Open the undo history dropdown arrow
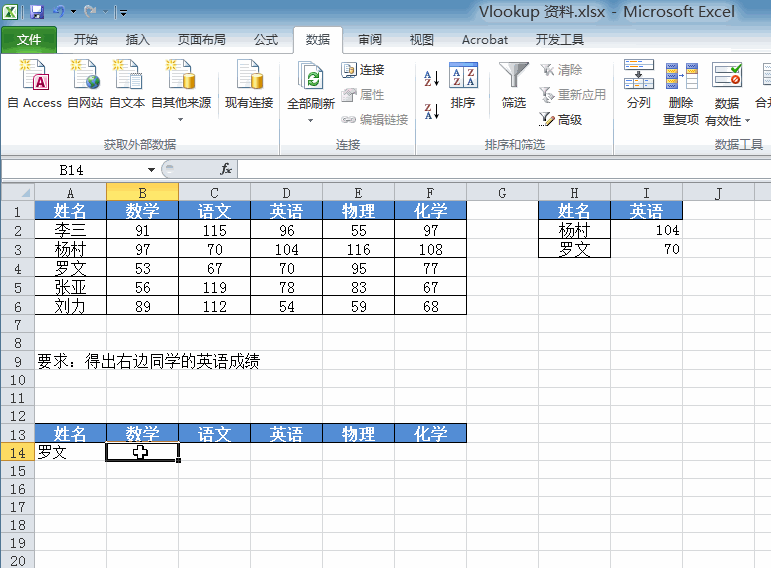The height and width of the screenshot is (568, 771). coord(73,12)
